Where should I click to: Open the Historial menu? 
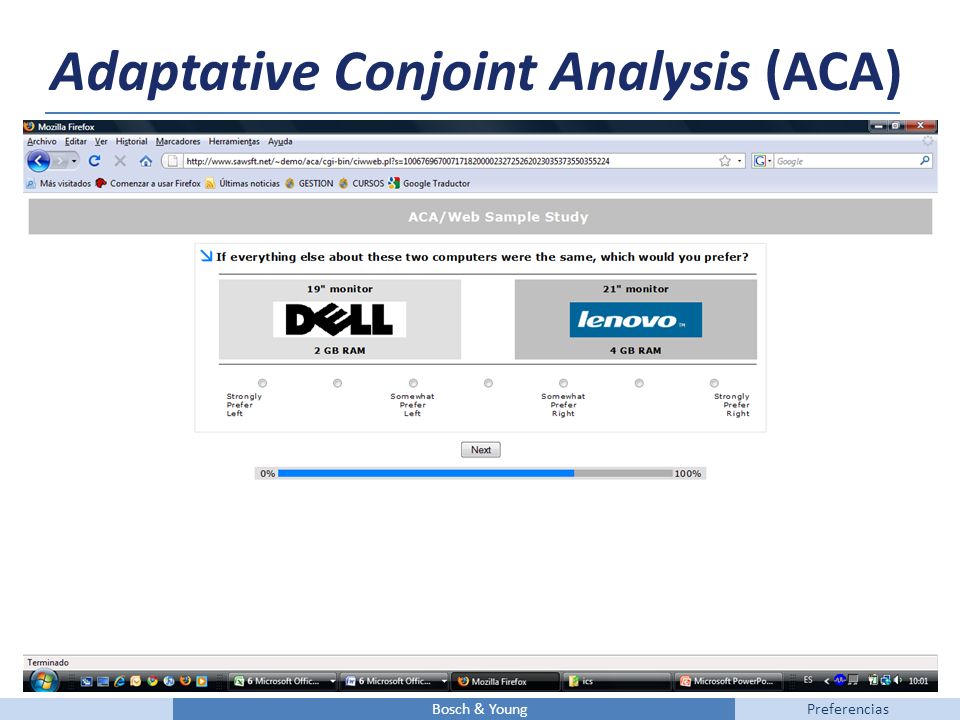coord(132,141)
